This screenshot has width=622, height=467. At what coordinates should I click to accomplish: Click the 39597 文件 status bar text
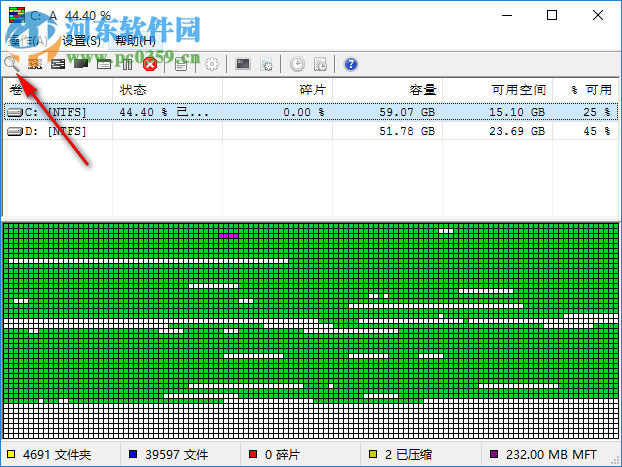click(x=177, y=454)
